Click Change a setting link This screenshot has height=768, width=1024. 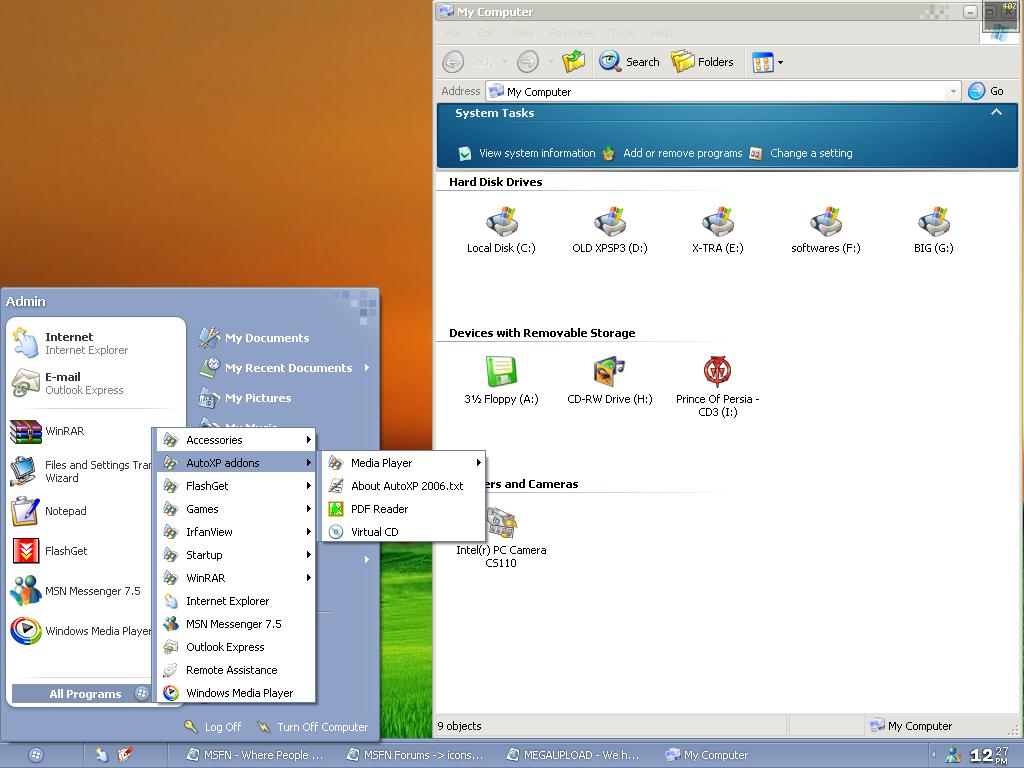[x=811, y=153]
